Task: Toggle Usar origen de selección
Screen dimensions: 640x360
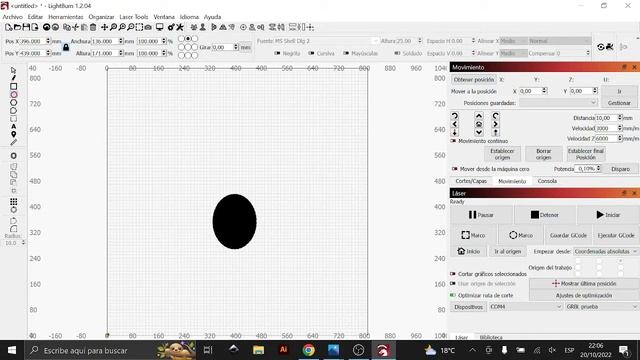Action: click(453, 283)
